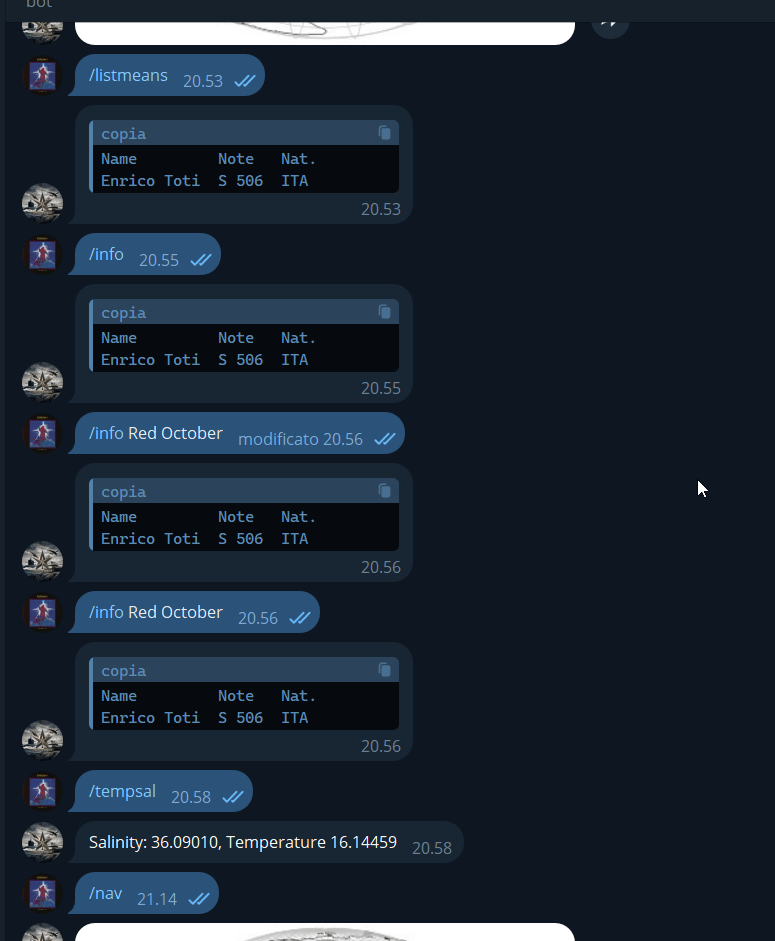The image size is (775, 941).
Task: Click /info command in edited Red October message
Action: coord(106,433)
